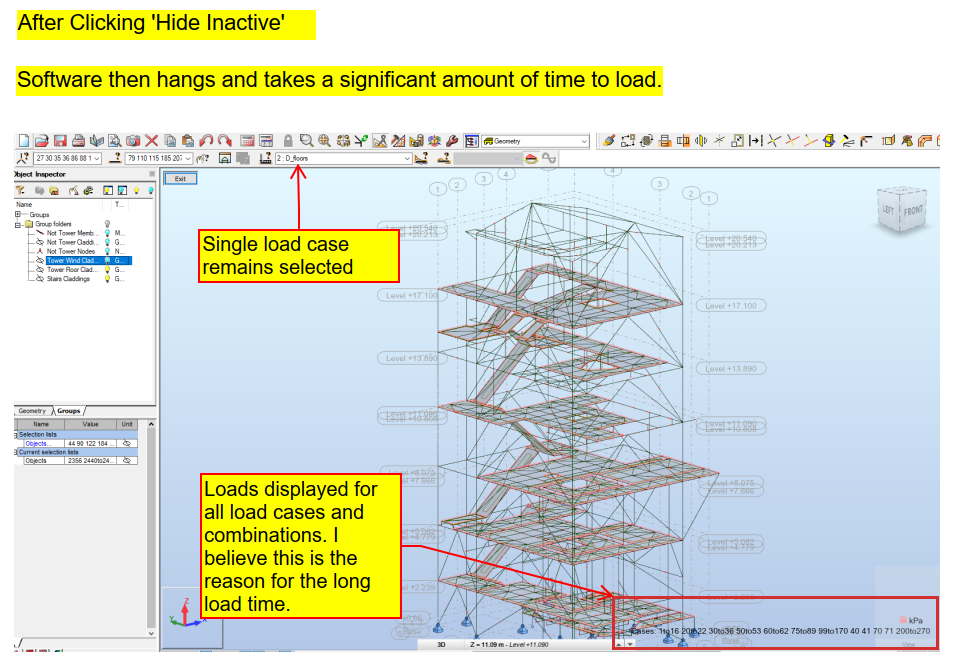The height and width of the screenshot is (667, 957).
Task: Switch to the Geometry tab
Action: pyautogui.click(x=32, y=411)
